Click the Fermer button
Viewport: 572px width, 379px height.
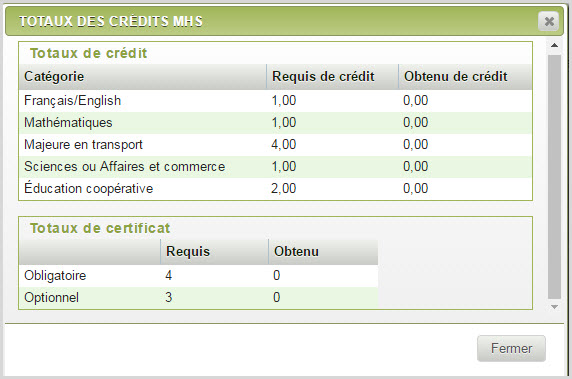(511, 348)
